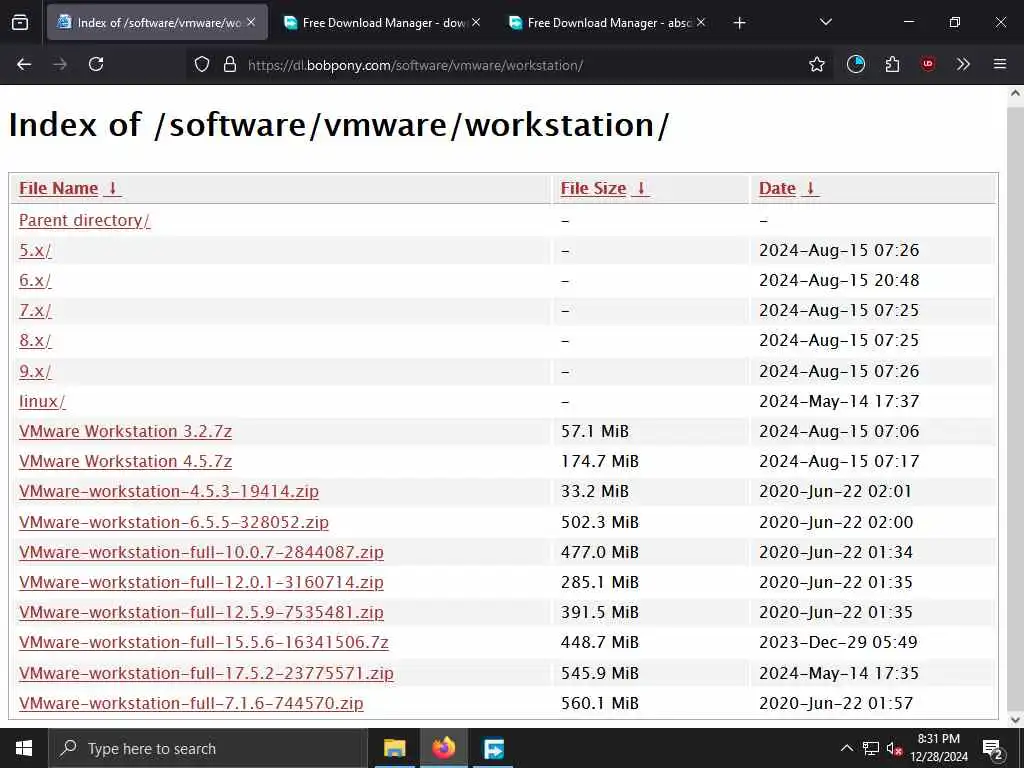
Task: Open the 7.x/ folder
Action: [x=35, y=310]
